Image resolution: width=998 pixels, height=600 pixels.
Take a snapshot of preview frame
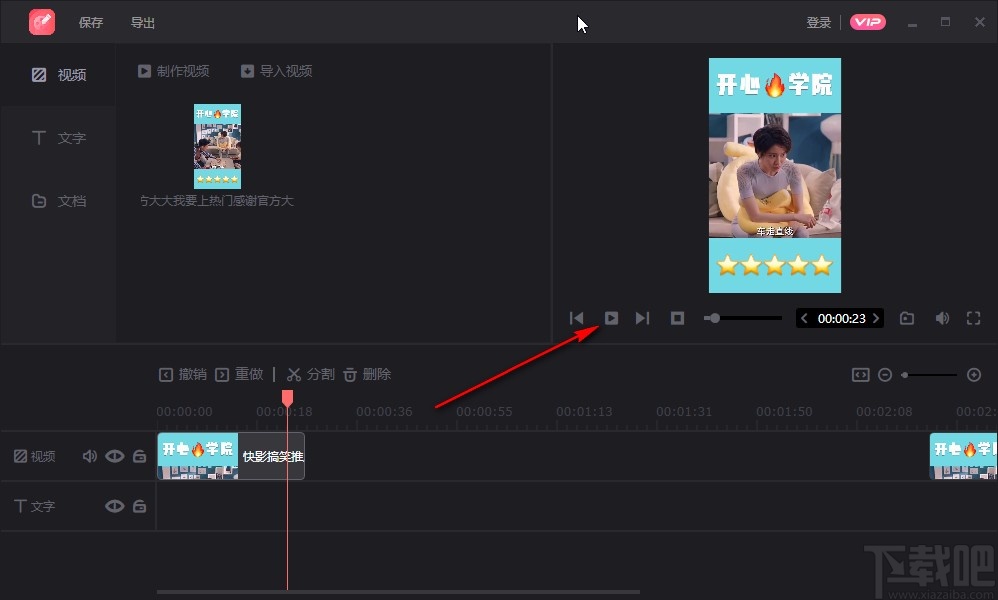(907, 318)
